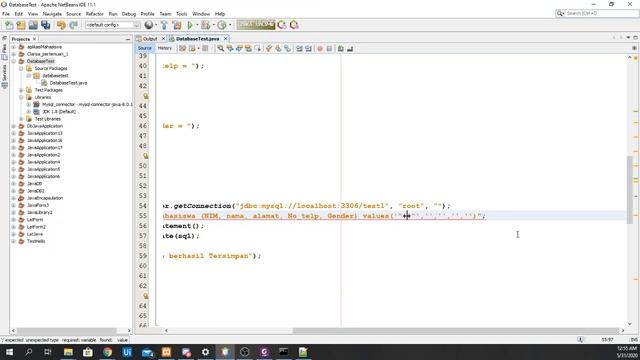The image size is (640, 360).
Task: Click the Source view button
Action: point(144,48)
